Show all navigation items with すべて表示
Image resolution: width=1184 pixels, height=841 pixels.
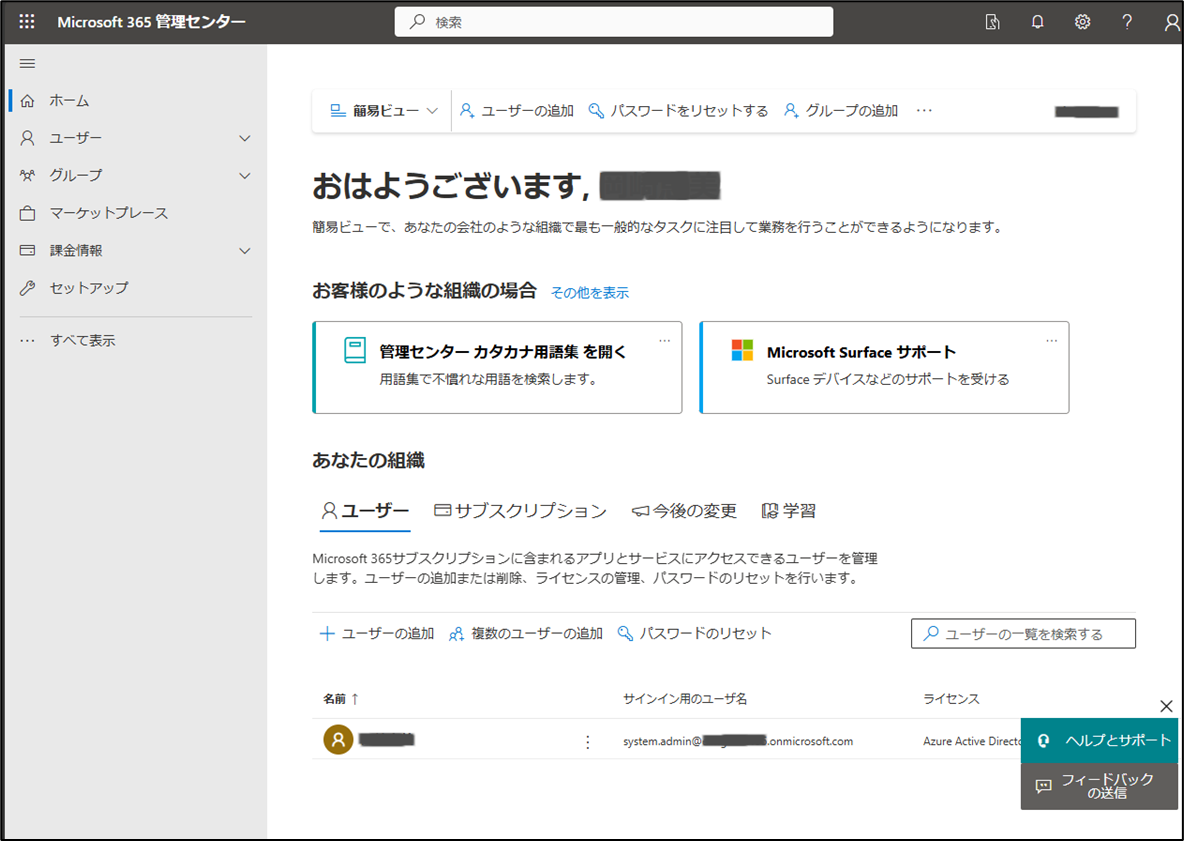[82, 340]
